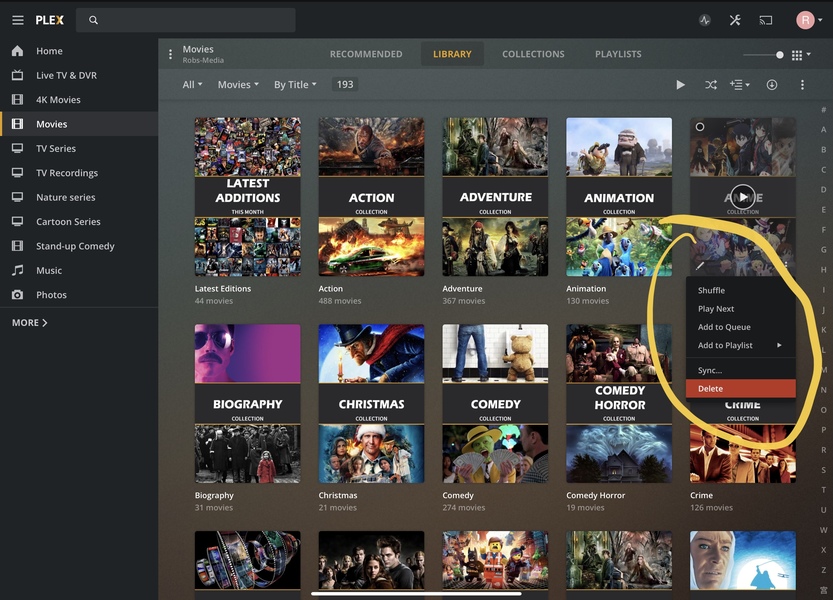Click the Latest Editions title link
This screenshot has height=600, width=833.
(223, 289)
